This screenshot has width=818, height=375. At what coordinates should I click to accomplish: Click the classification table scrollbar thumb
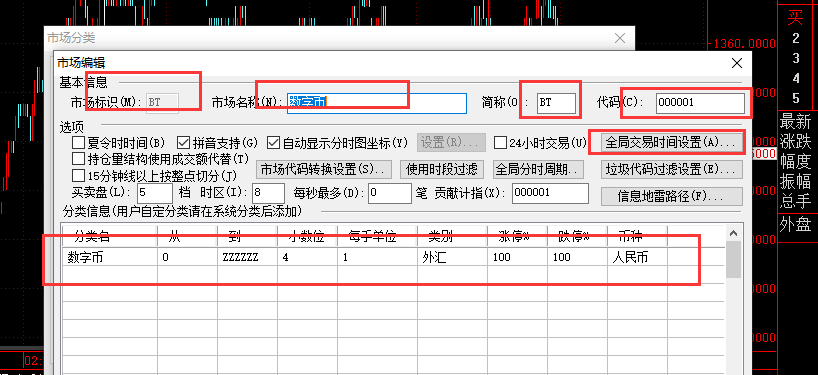[733, 259]
